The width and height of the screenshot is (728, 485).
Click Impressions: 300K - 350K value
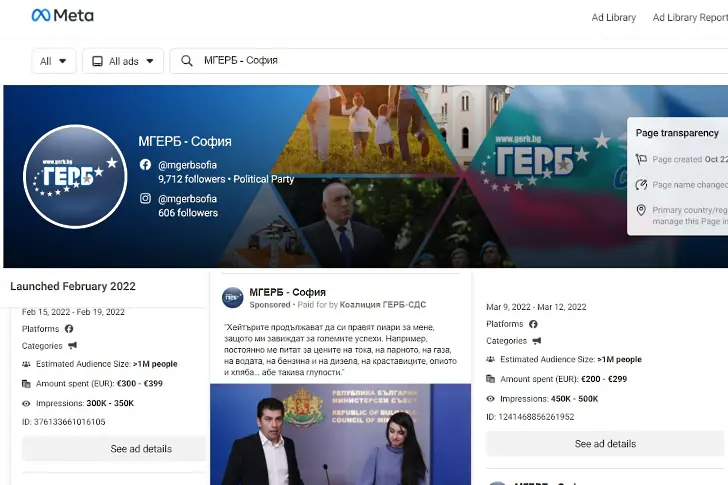click(110, 403)
